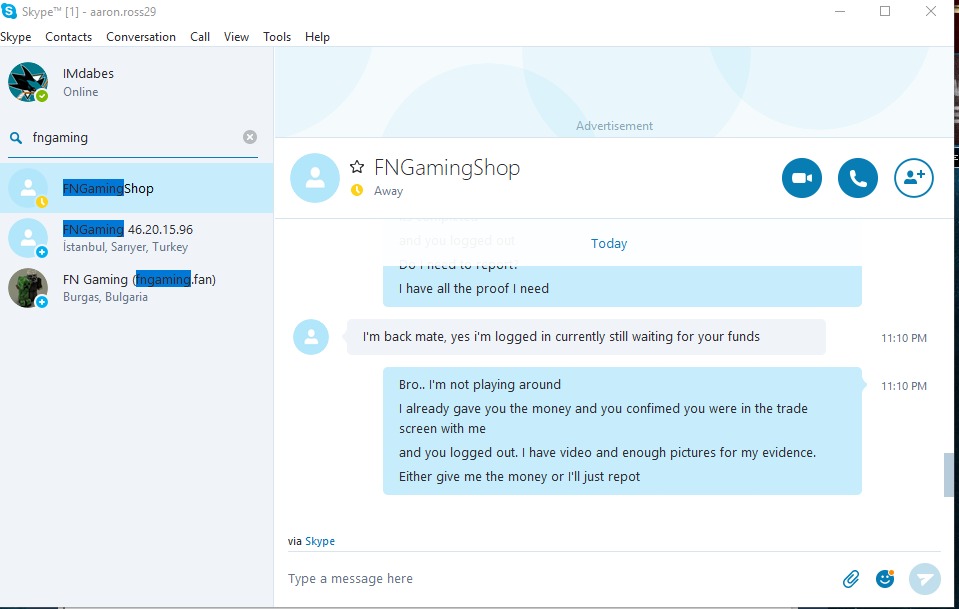The height and width of the screenshot is (609, 959).
Task: Open the Contacts menu
Action: point(68,37)
